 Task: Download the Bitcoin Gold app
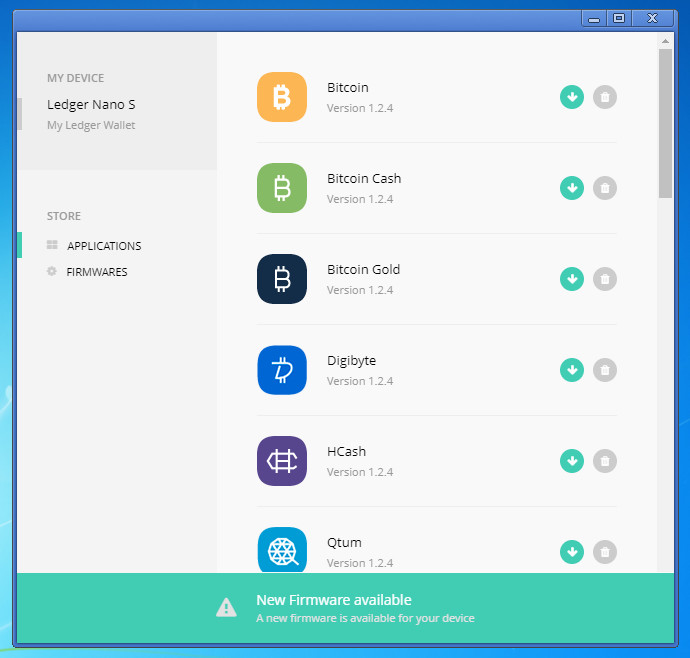click(x=572, y=279)
